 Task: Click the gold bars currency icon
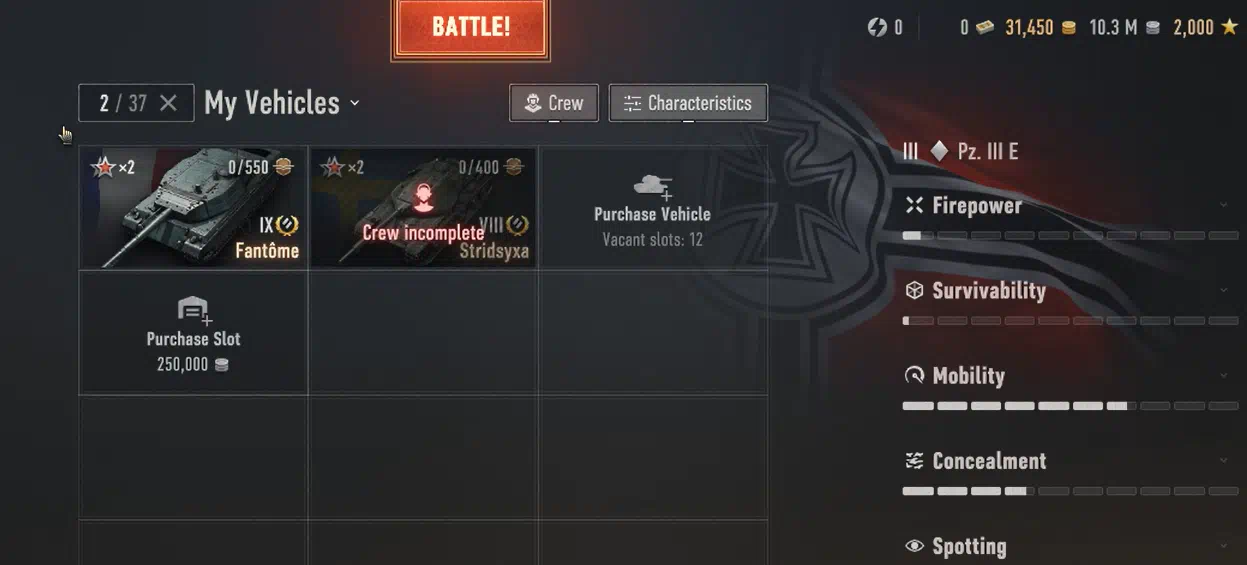986,28
